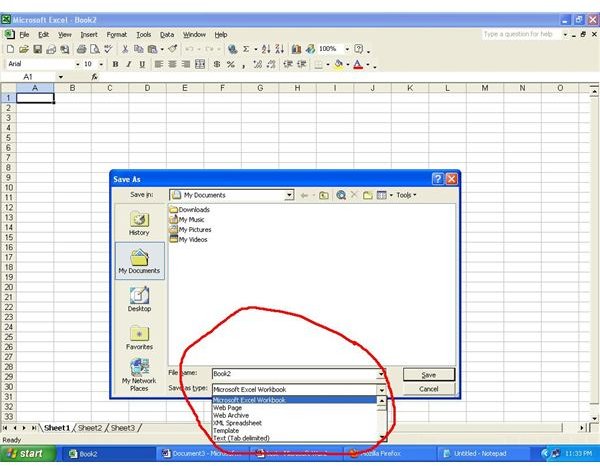
Task: Click the Save button in dialog
Action: point(429,375)
